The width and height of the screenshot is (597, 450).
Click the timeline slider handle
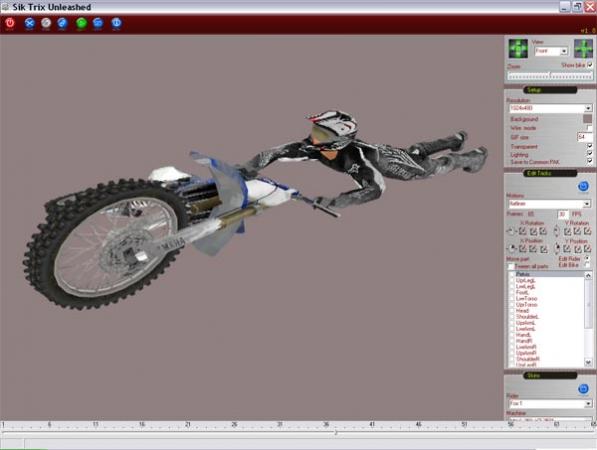[336, 433]
